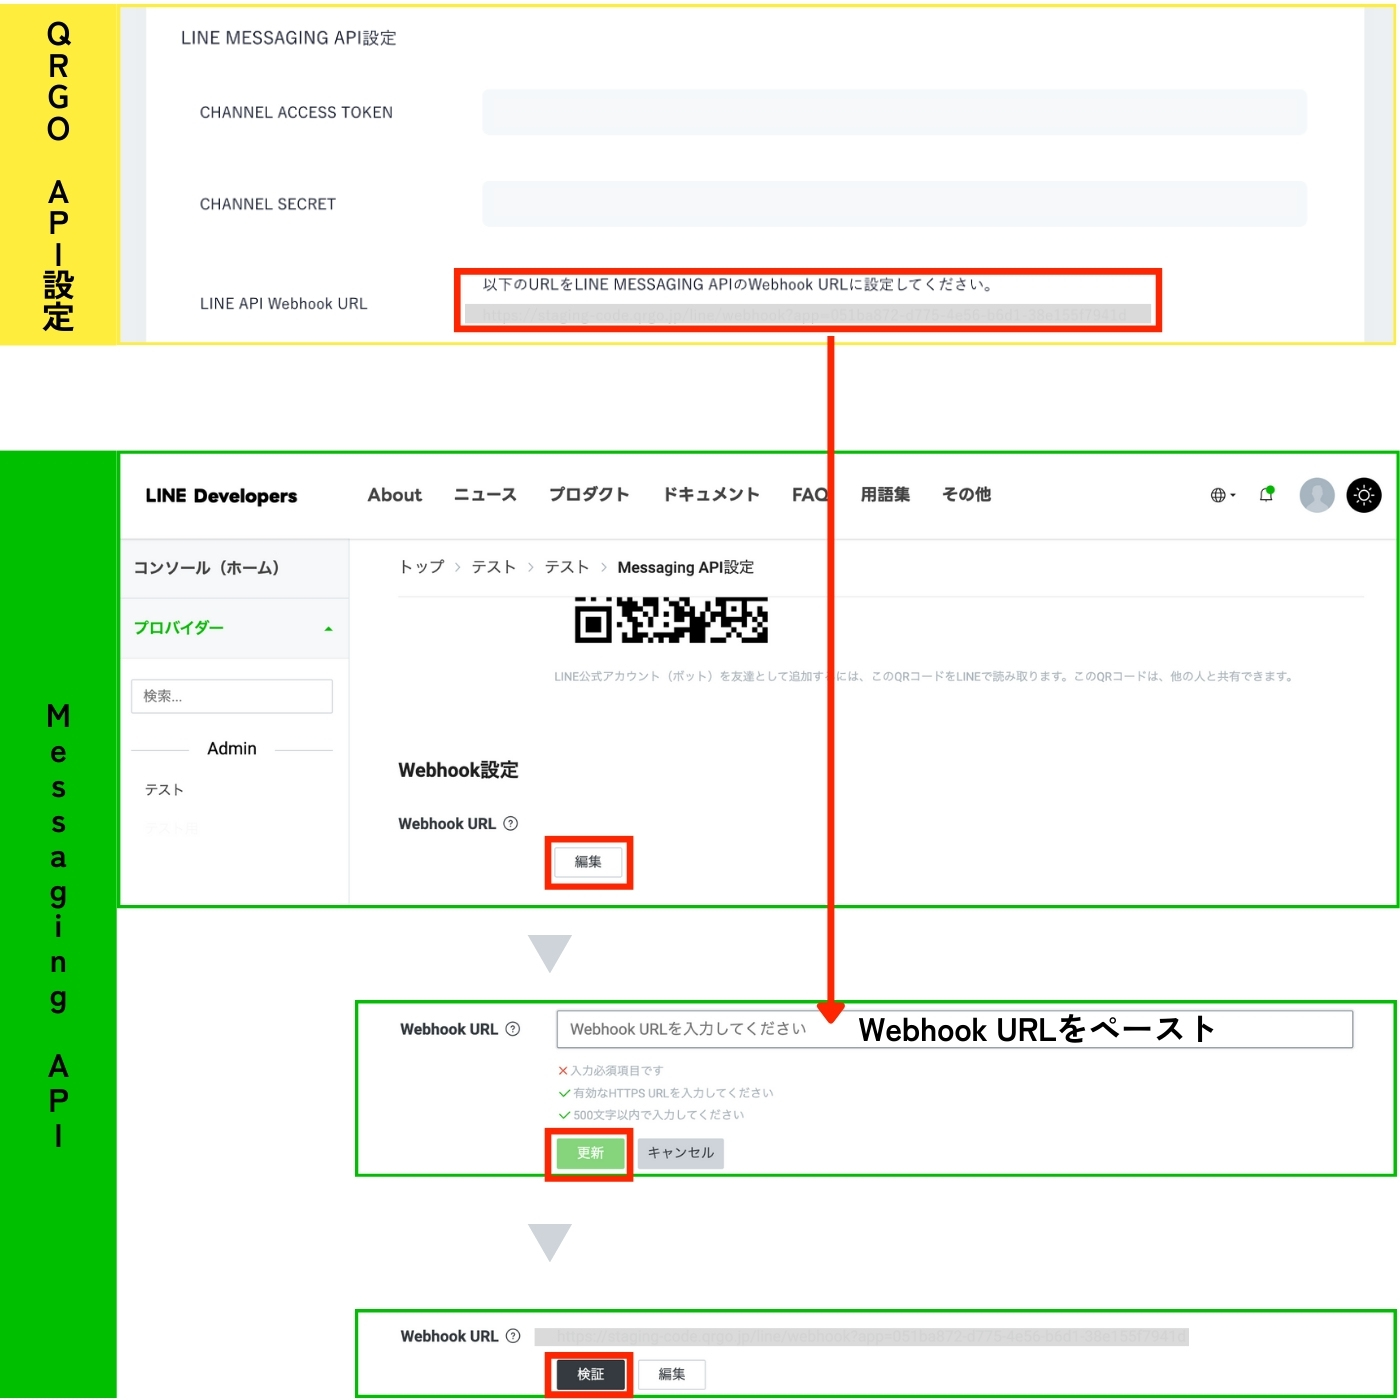Image resolution: width=1400 pixels, height=1400 pixels.
Task: Open the notification bell
Action: (1267, 494)
